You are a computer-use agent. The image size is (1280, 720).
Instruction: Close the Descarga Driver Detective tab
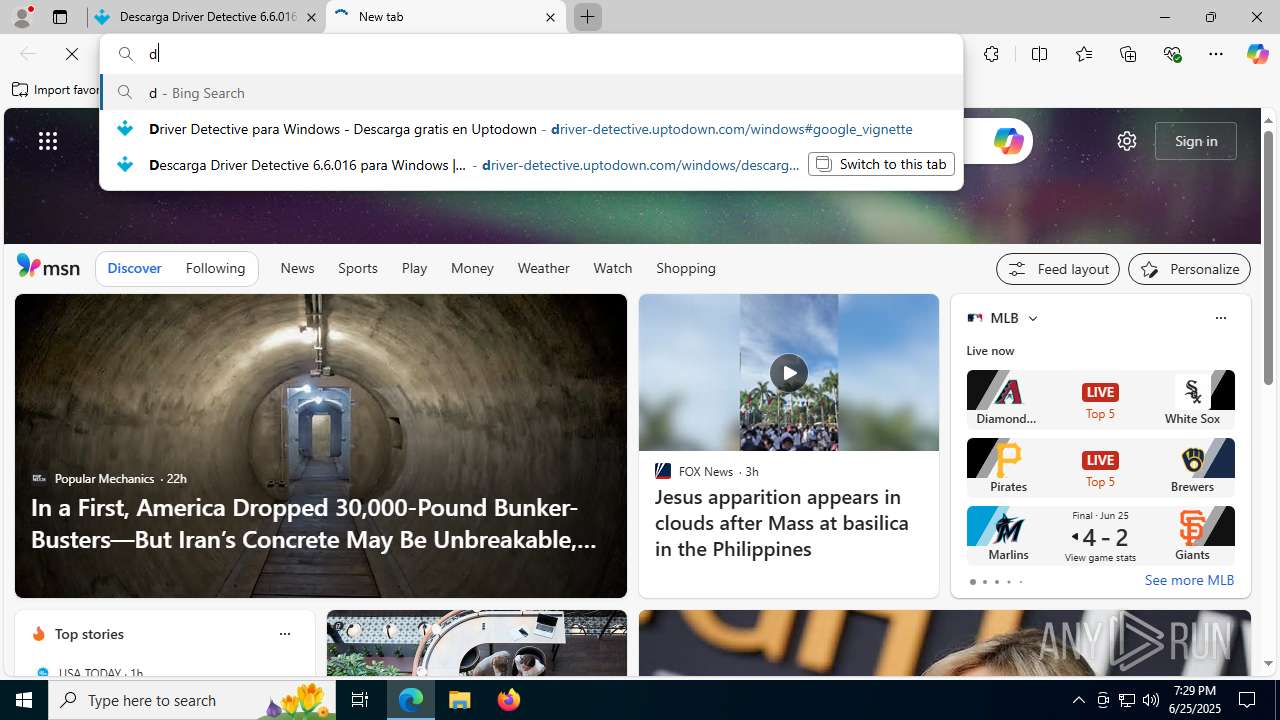point(311,17)
